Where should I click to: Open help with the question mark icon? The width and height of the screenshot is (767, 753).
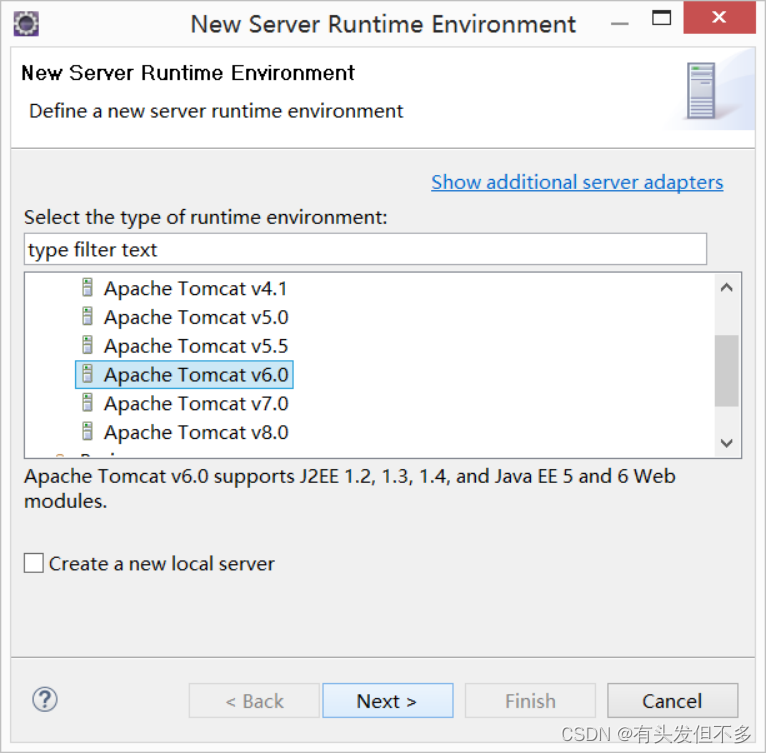(x=45, y=700)
